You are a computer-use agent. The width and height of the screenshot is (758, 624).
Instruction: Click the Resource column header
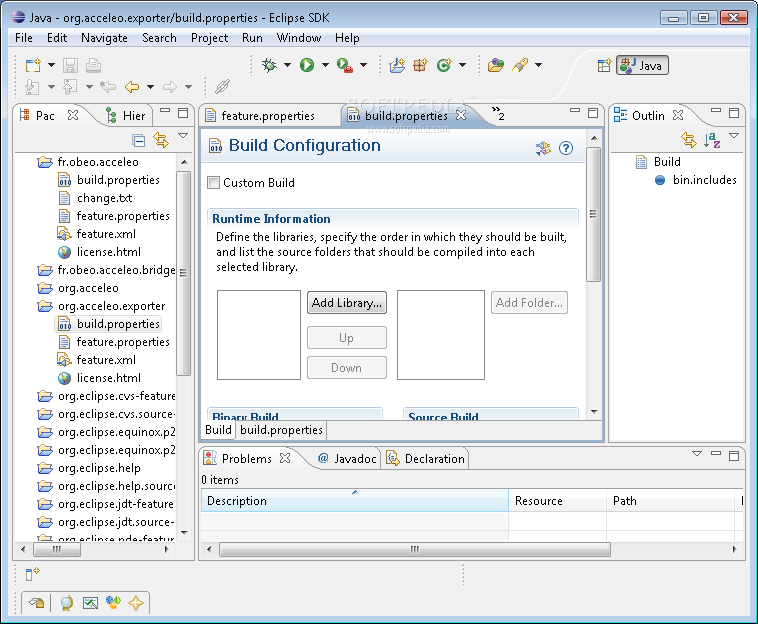pos(557,501)
